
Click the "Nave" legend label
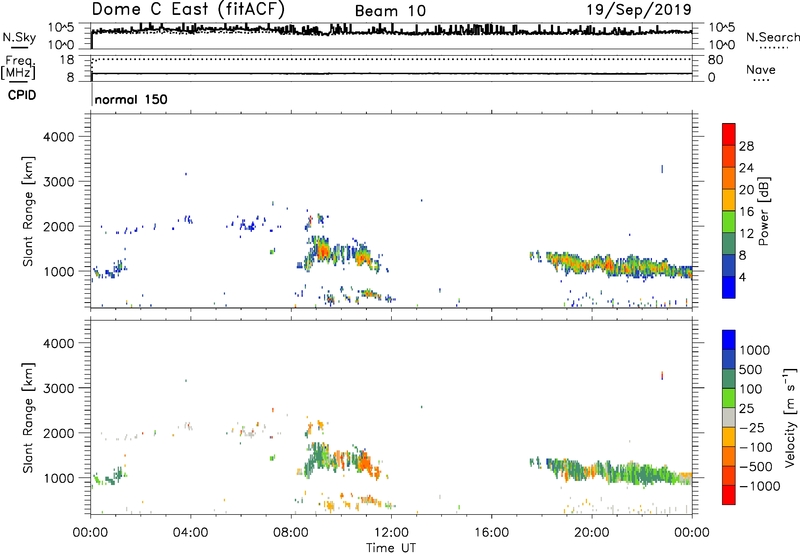pyautogui.click(x=761, y=70)
